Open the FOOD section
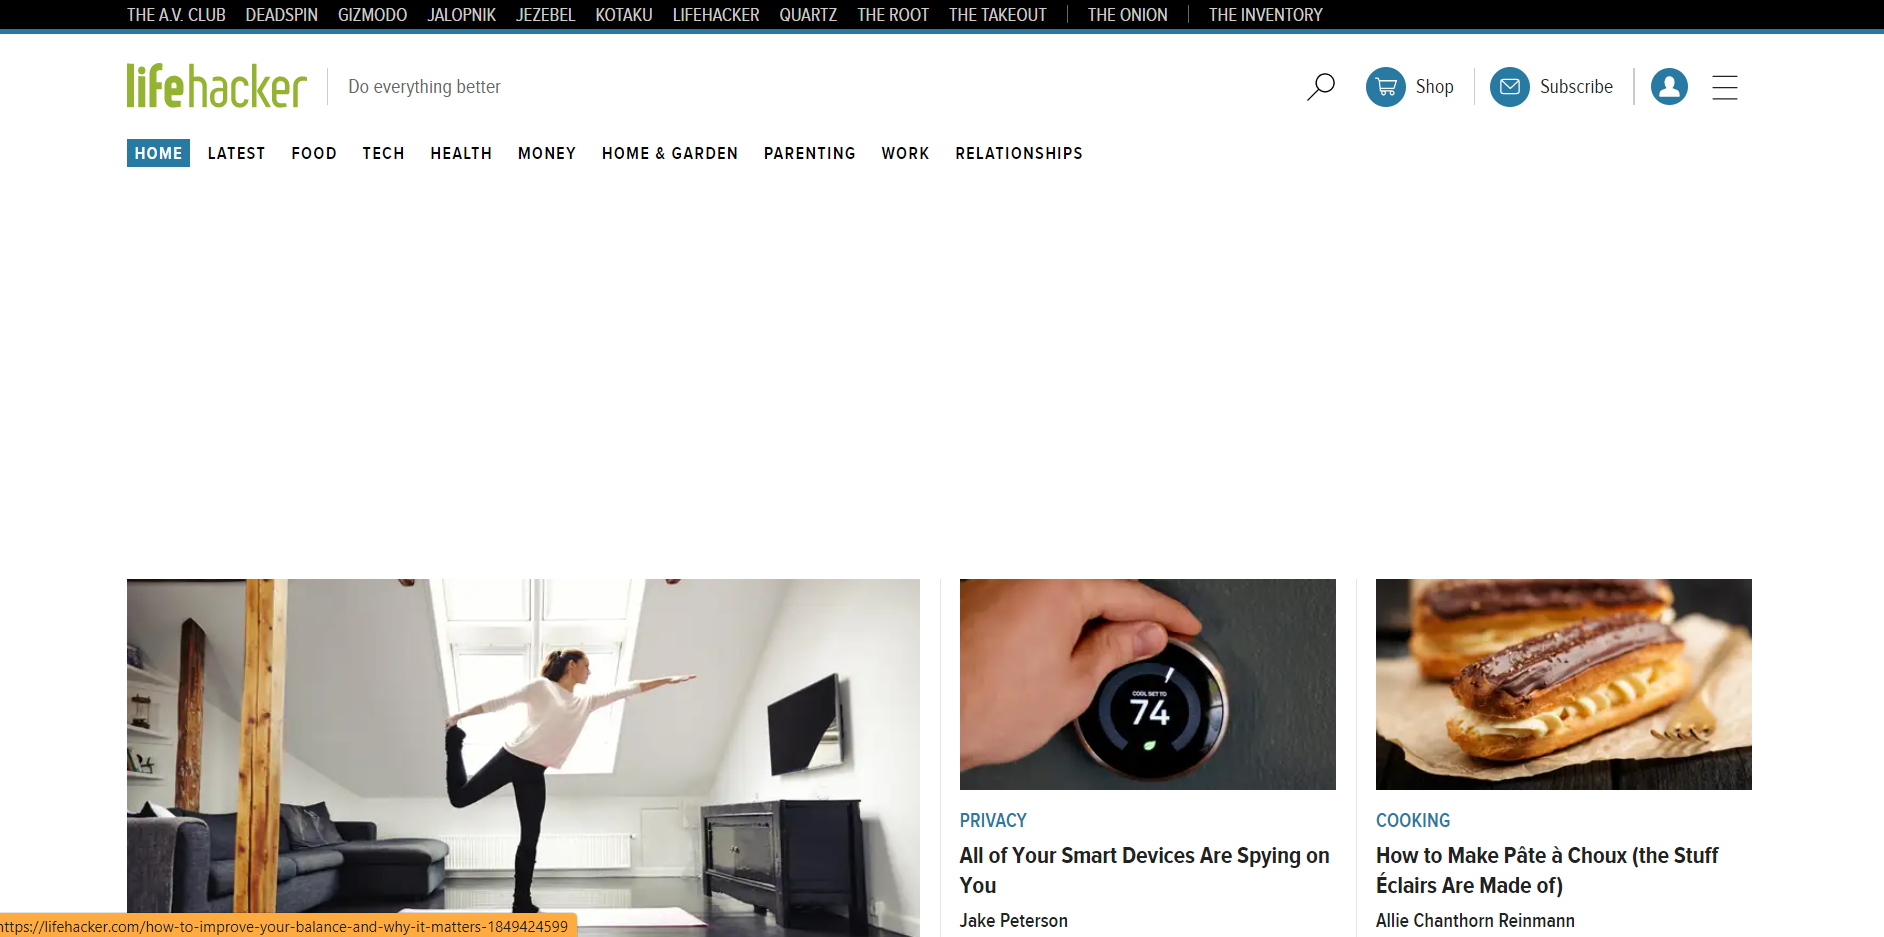 pyautogui.click(x=313, y=153)
